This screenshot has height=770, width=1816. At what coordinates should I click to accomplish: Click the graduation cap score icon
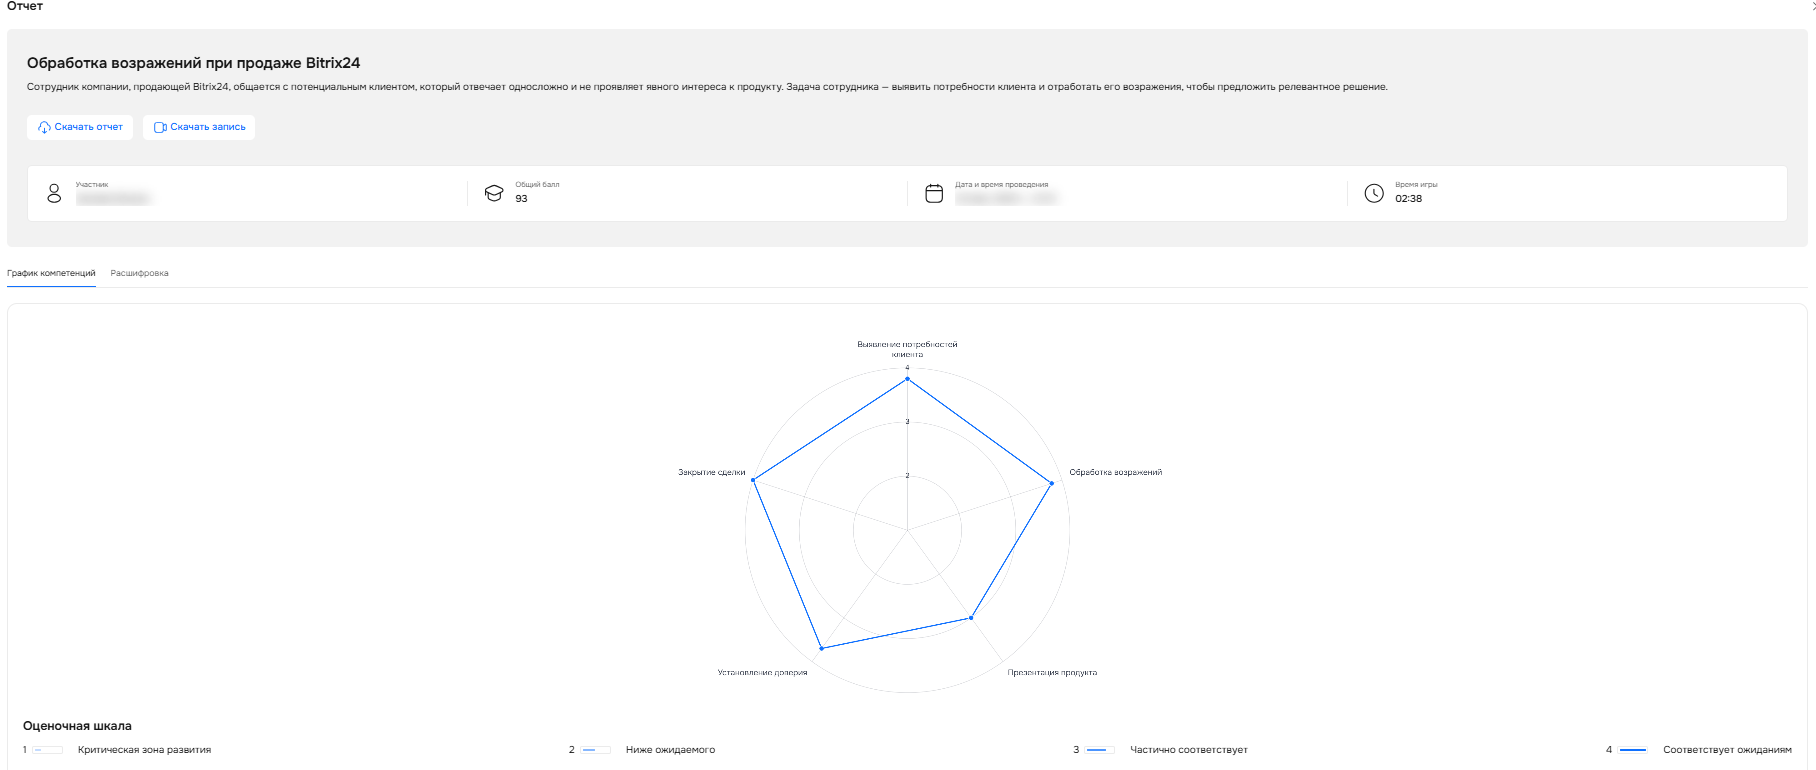(494, 193)
